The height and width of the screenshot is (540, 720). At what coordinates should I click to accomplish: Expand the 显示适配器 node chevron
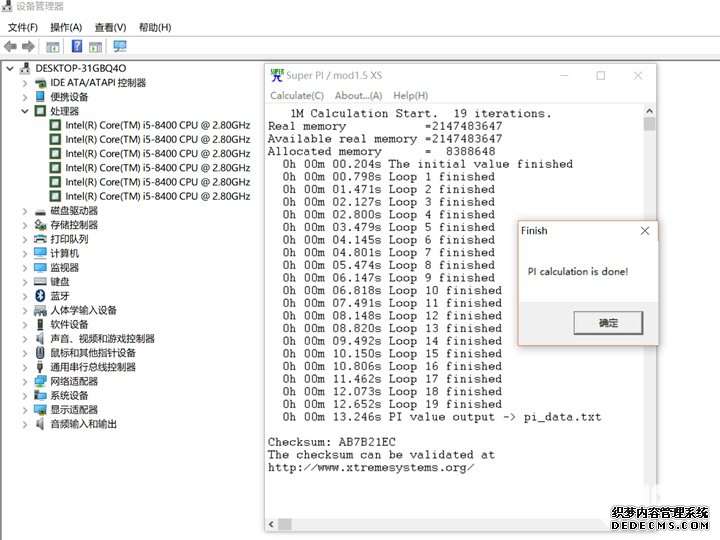(x=25, y=410)
